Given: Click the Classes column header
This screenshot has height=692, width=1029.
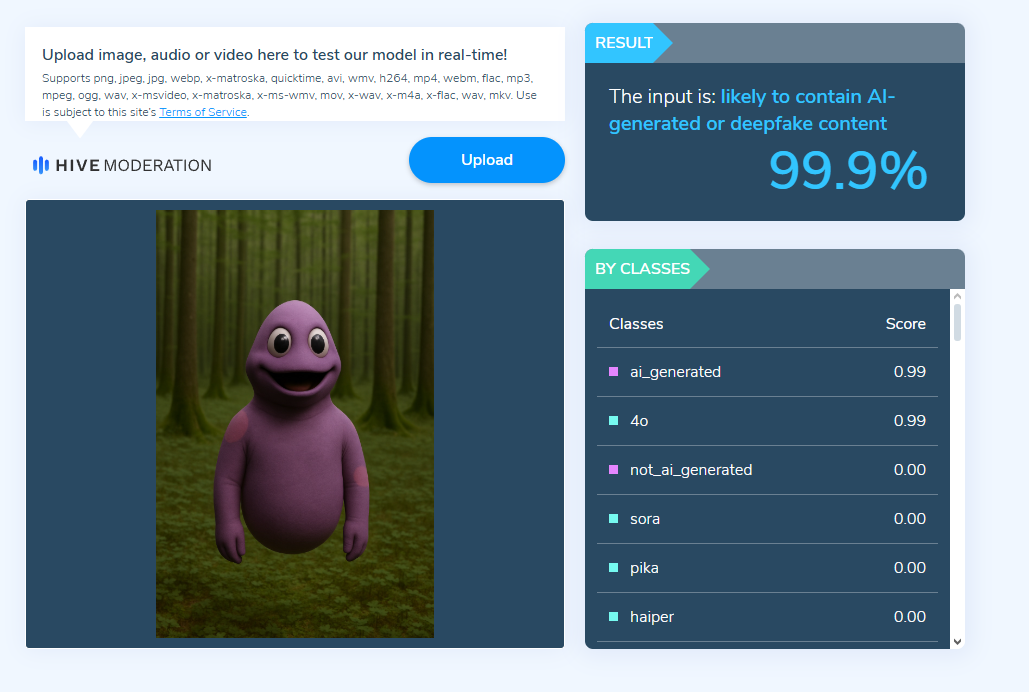Looking at the screenshot, I should tap(636, 324).
